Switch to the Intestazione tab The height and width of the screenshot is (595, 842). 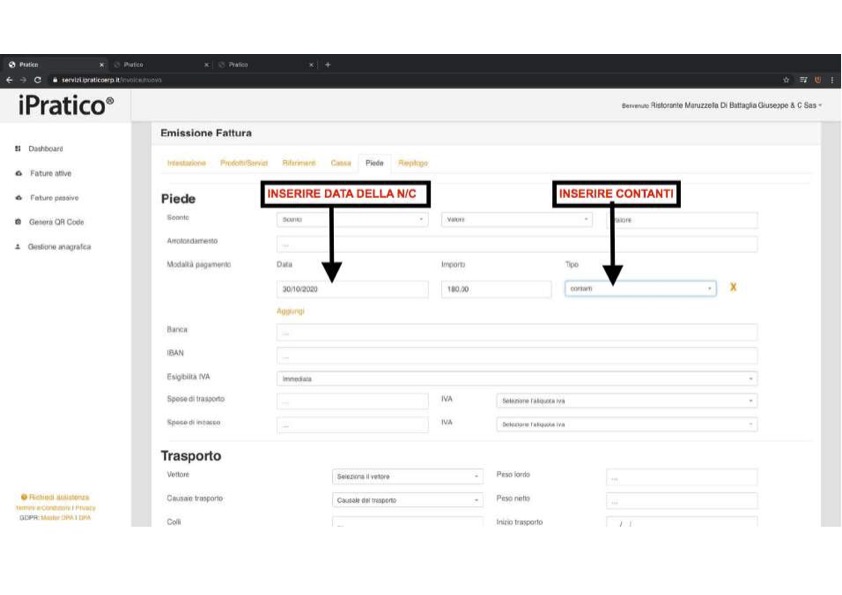(185, 162)
